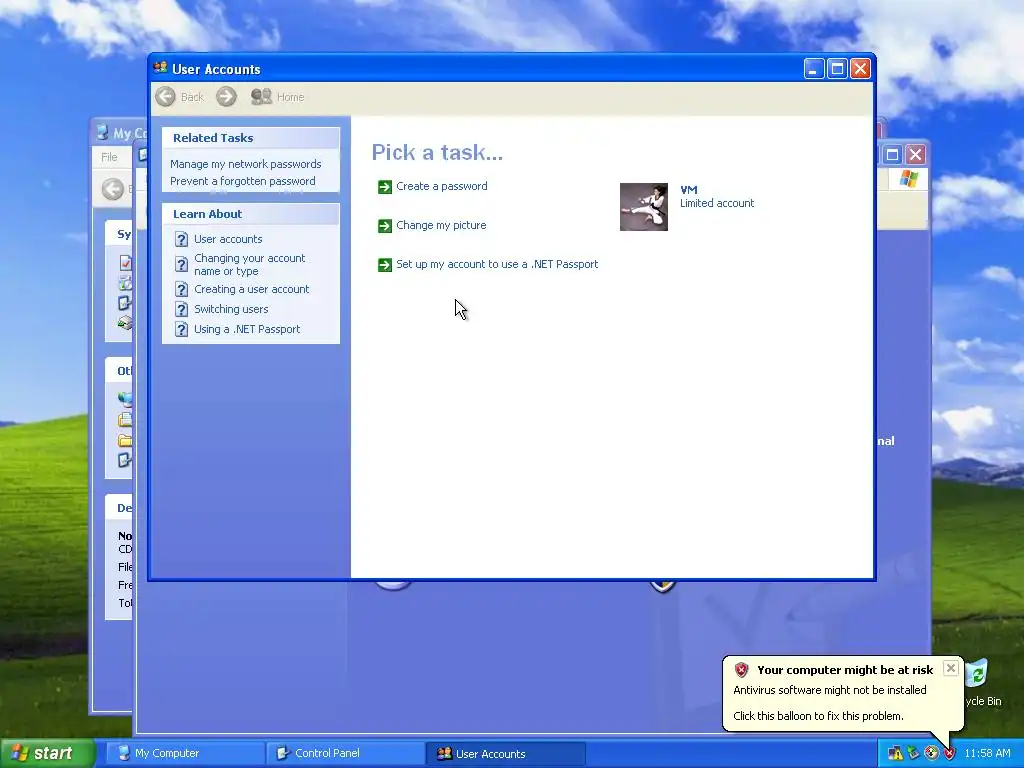
Task: Go to Home in User Accounts toolbar
Action: (278, 97)
